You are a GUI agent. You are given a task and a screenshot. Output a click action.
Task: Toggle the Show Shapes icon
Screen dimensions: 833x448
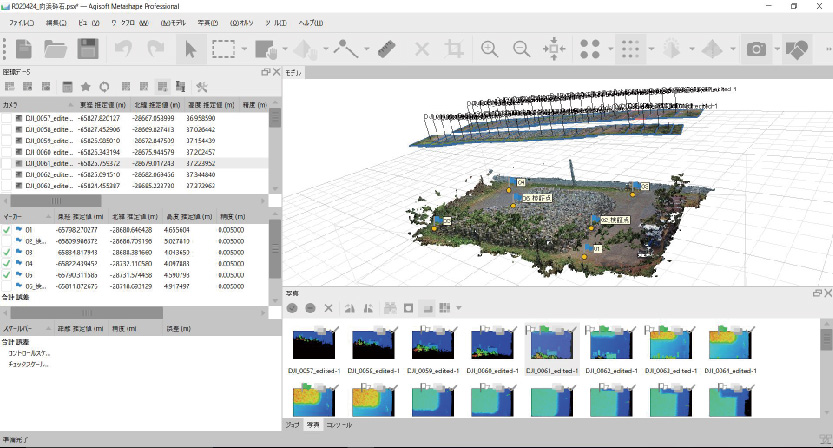[x=796, y=49]
